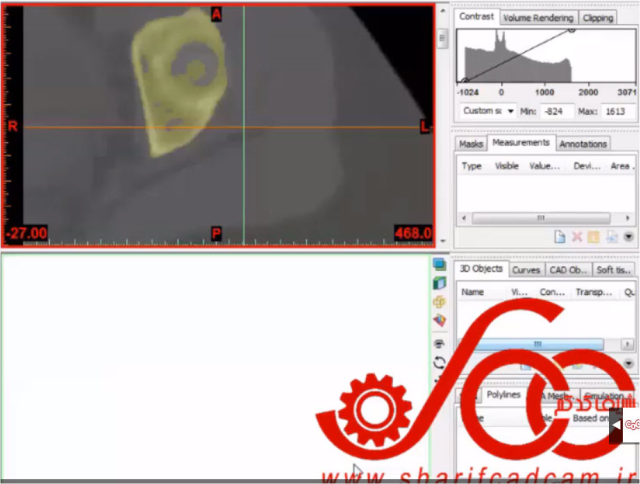The width and height of the screenshot is (640, 484).
Task: Select the 3D Objects tab
Action: (x=481, y=269)
